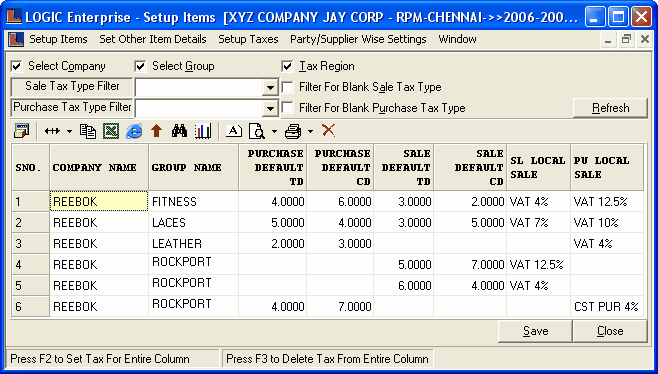Screen dimensions: 658x374
Task: Open Set Other Item Details menu
Action: pos(153,39)
